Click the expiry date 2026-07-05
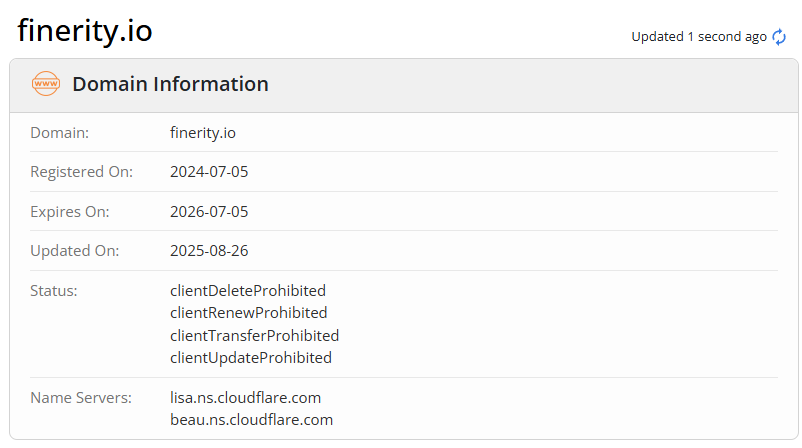Viewport: 802px width, 448px height. (x=209, y=212)
